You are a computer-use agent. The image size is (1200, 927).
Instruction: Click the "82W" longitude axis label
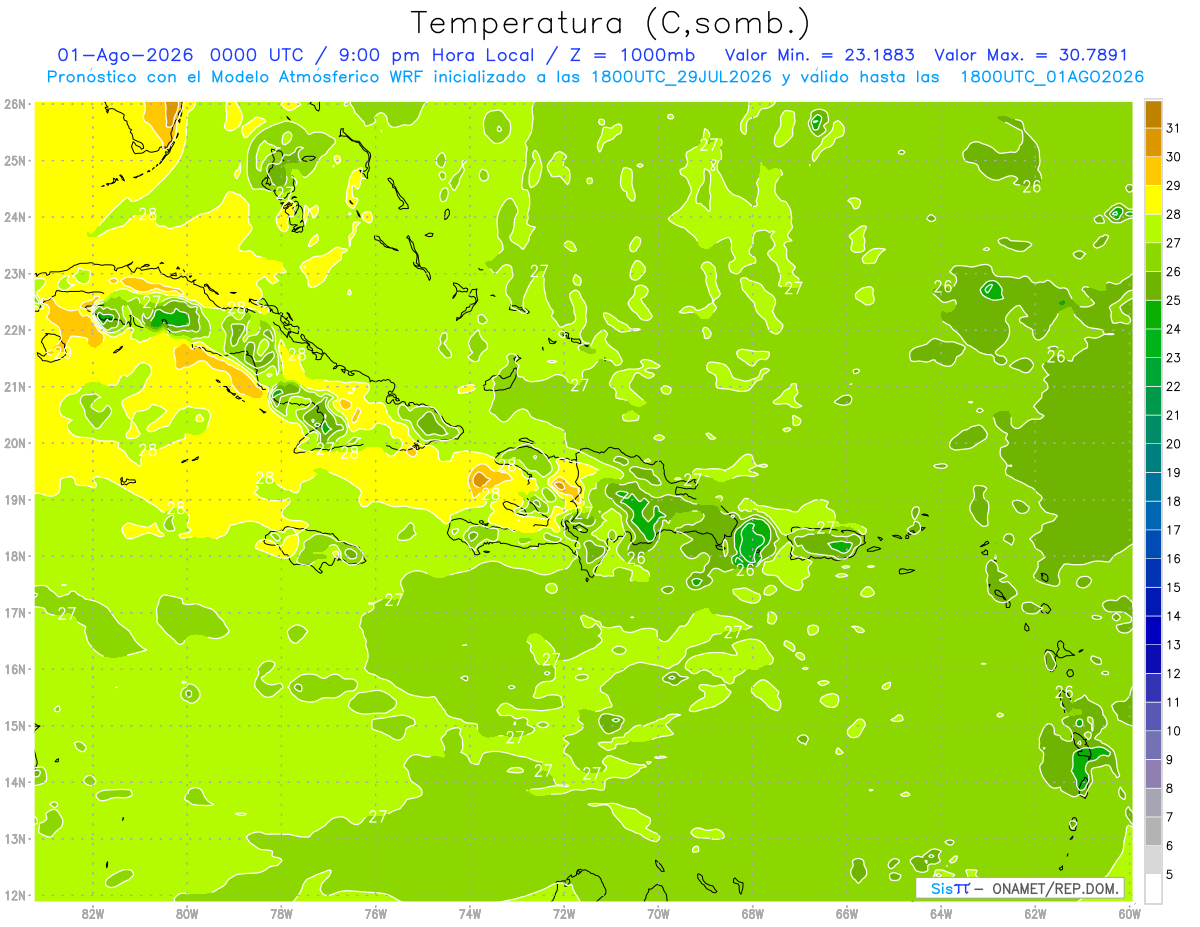pos(93,913)
